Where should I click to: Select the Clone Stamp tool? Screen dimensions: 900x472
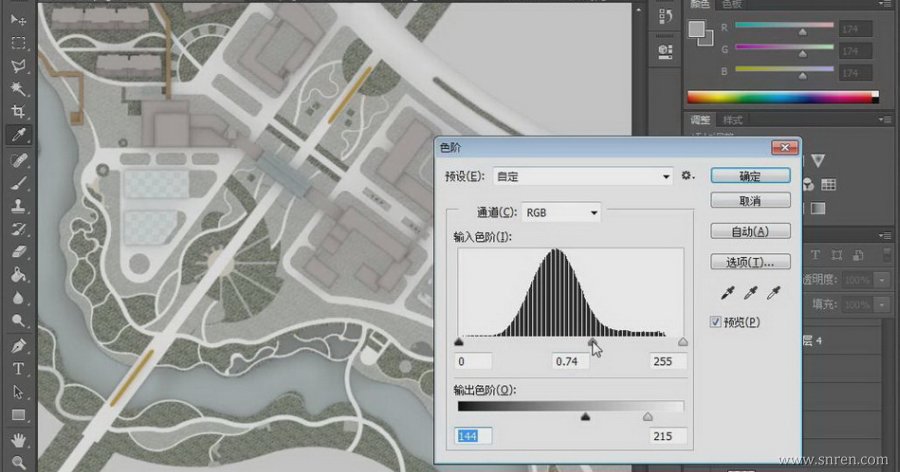tap(18, 206)
